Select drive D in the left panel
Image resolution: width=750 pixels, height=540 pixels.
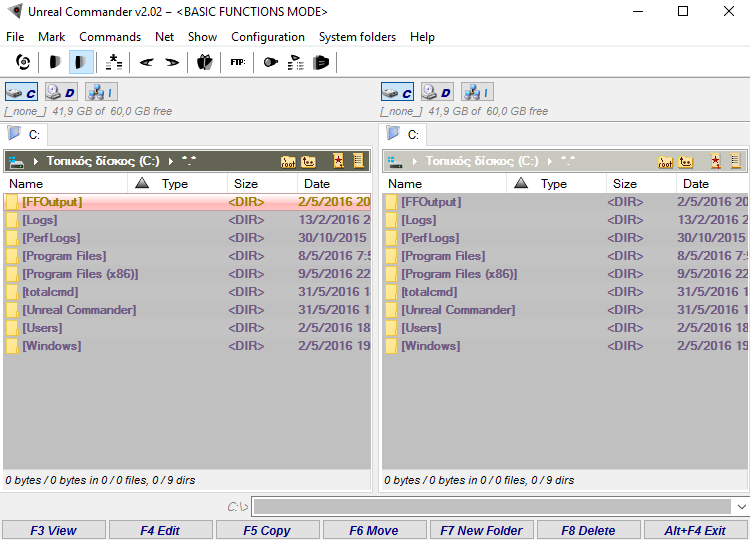click(x=61, y=92)
